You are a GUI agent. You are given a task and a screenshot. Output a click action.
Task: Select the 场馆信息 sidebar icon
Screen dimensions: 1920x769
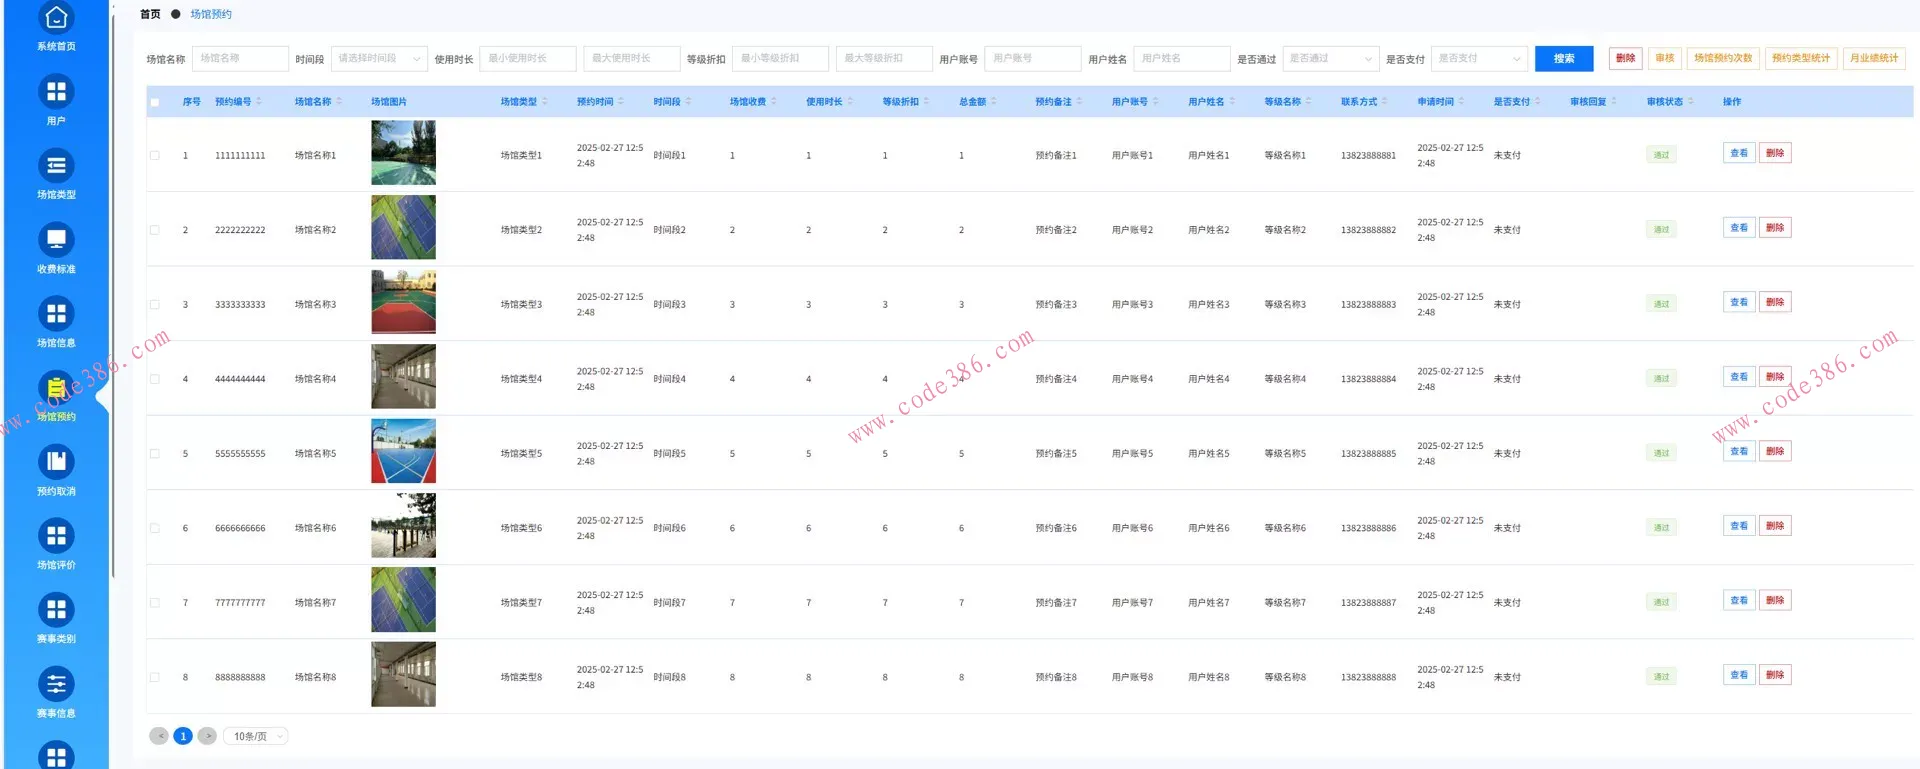tap(56, 314)
